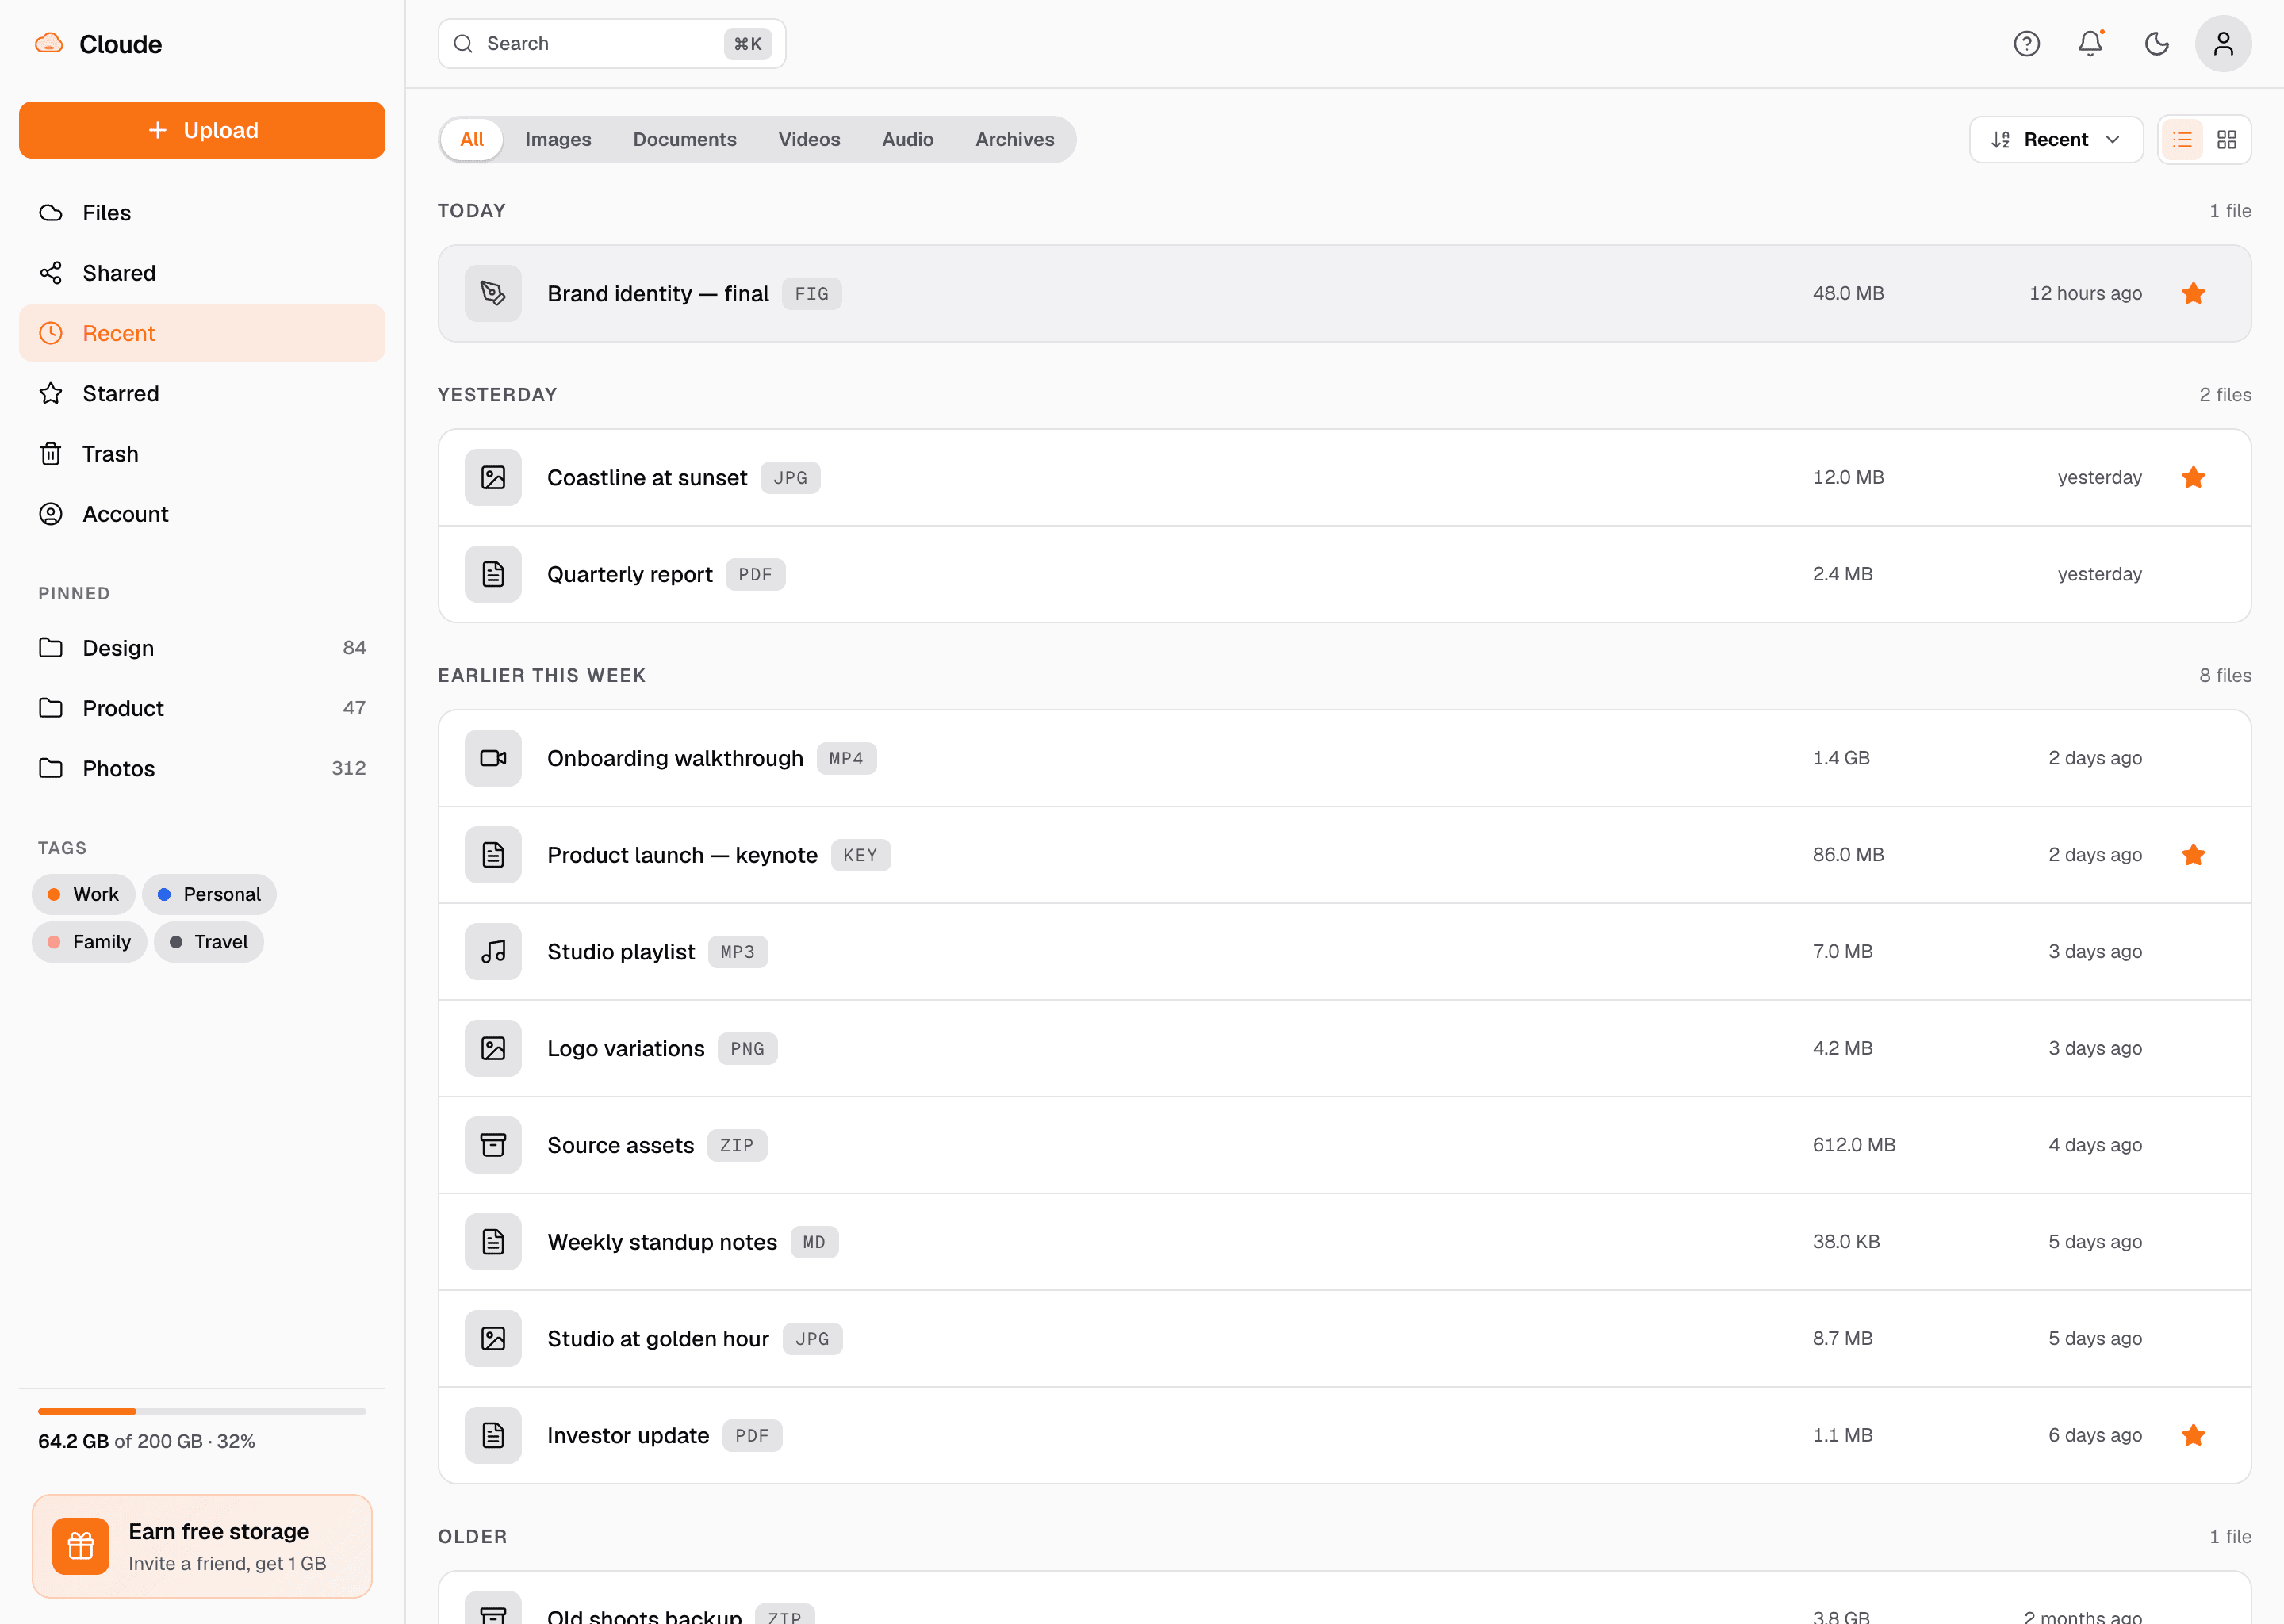Click the Design folder icon

(x=51, y=648)
